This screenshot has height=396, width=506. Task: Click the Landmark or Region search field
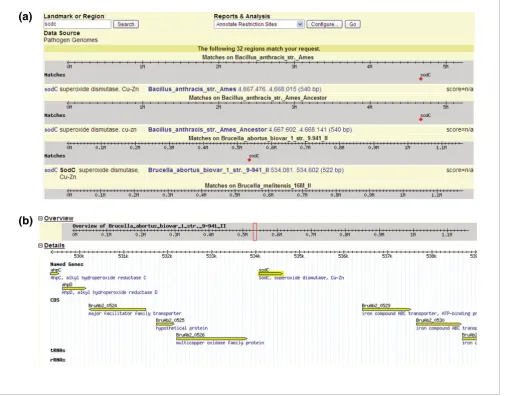(77, 24)
